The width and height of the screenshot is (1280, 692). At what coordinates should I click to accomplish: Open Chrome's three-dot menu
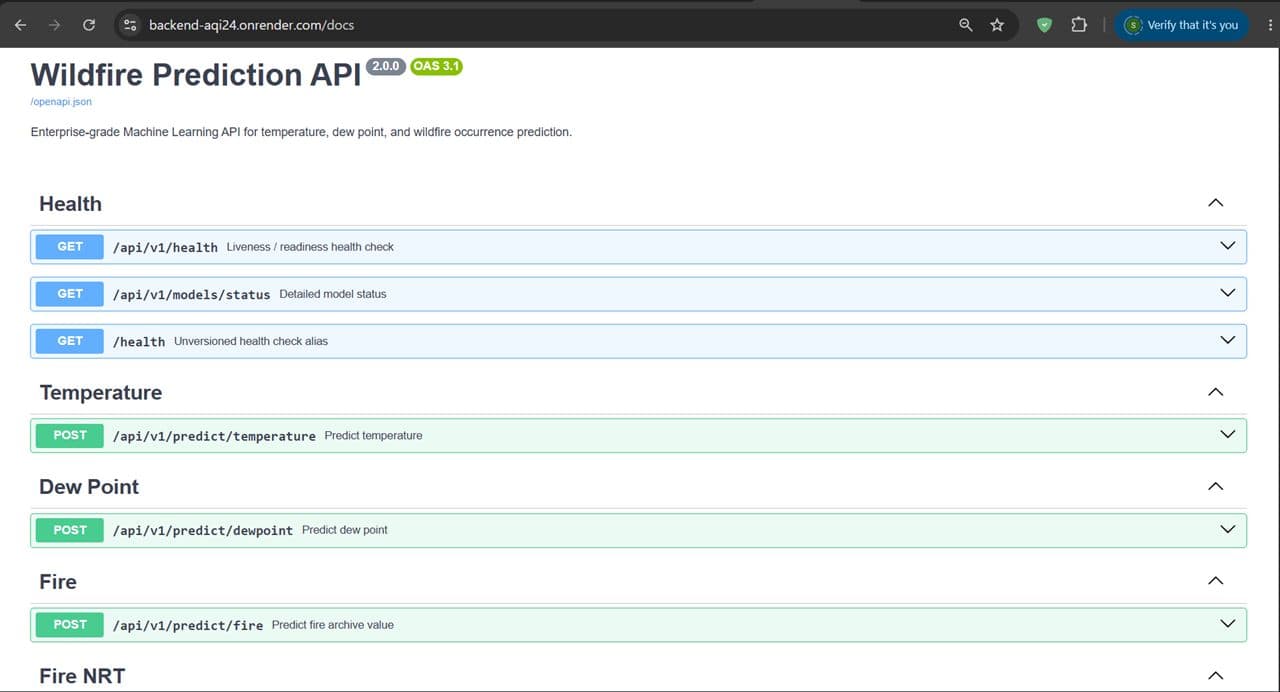coord(1270,25)
